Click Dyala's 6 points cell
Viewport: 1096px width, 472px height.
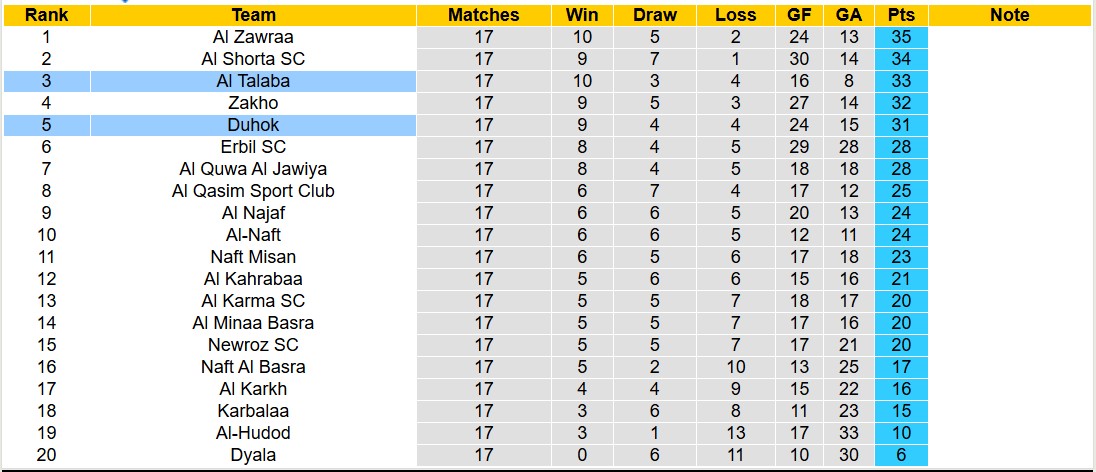(x=901, y=455)
